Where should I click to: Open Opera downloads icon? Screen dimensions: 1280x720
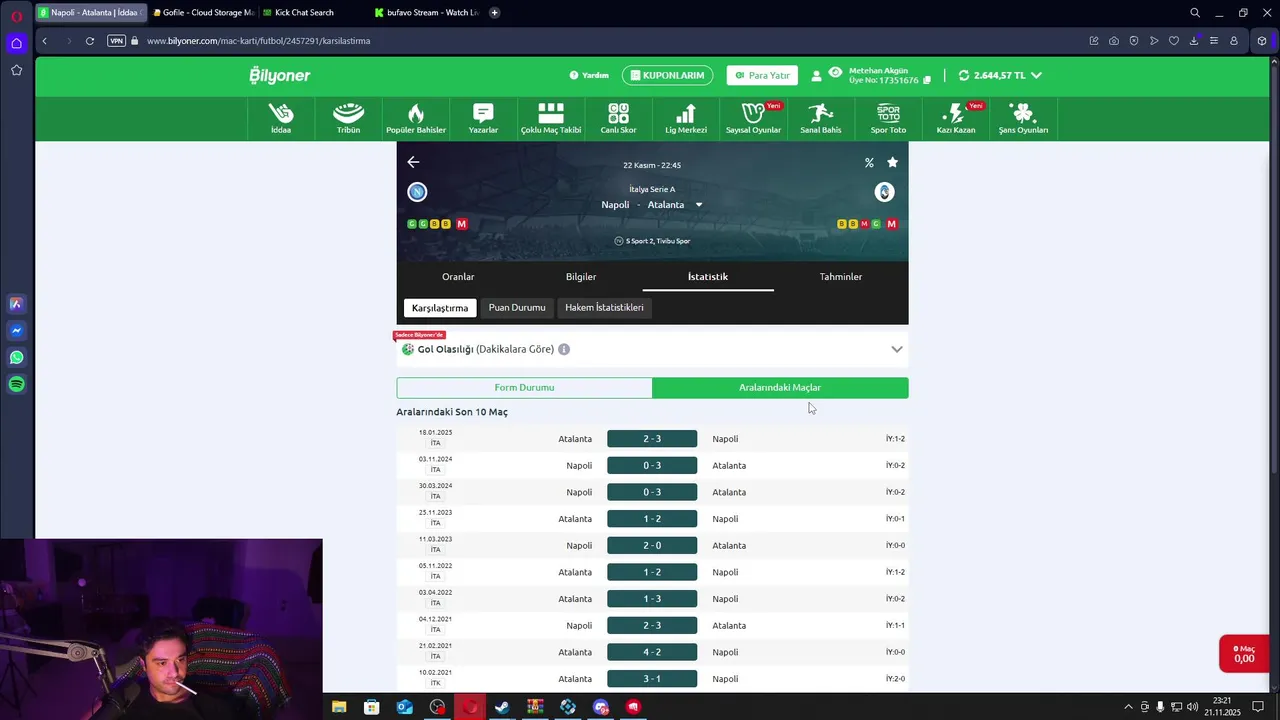(1194, 41)
